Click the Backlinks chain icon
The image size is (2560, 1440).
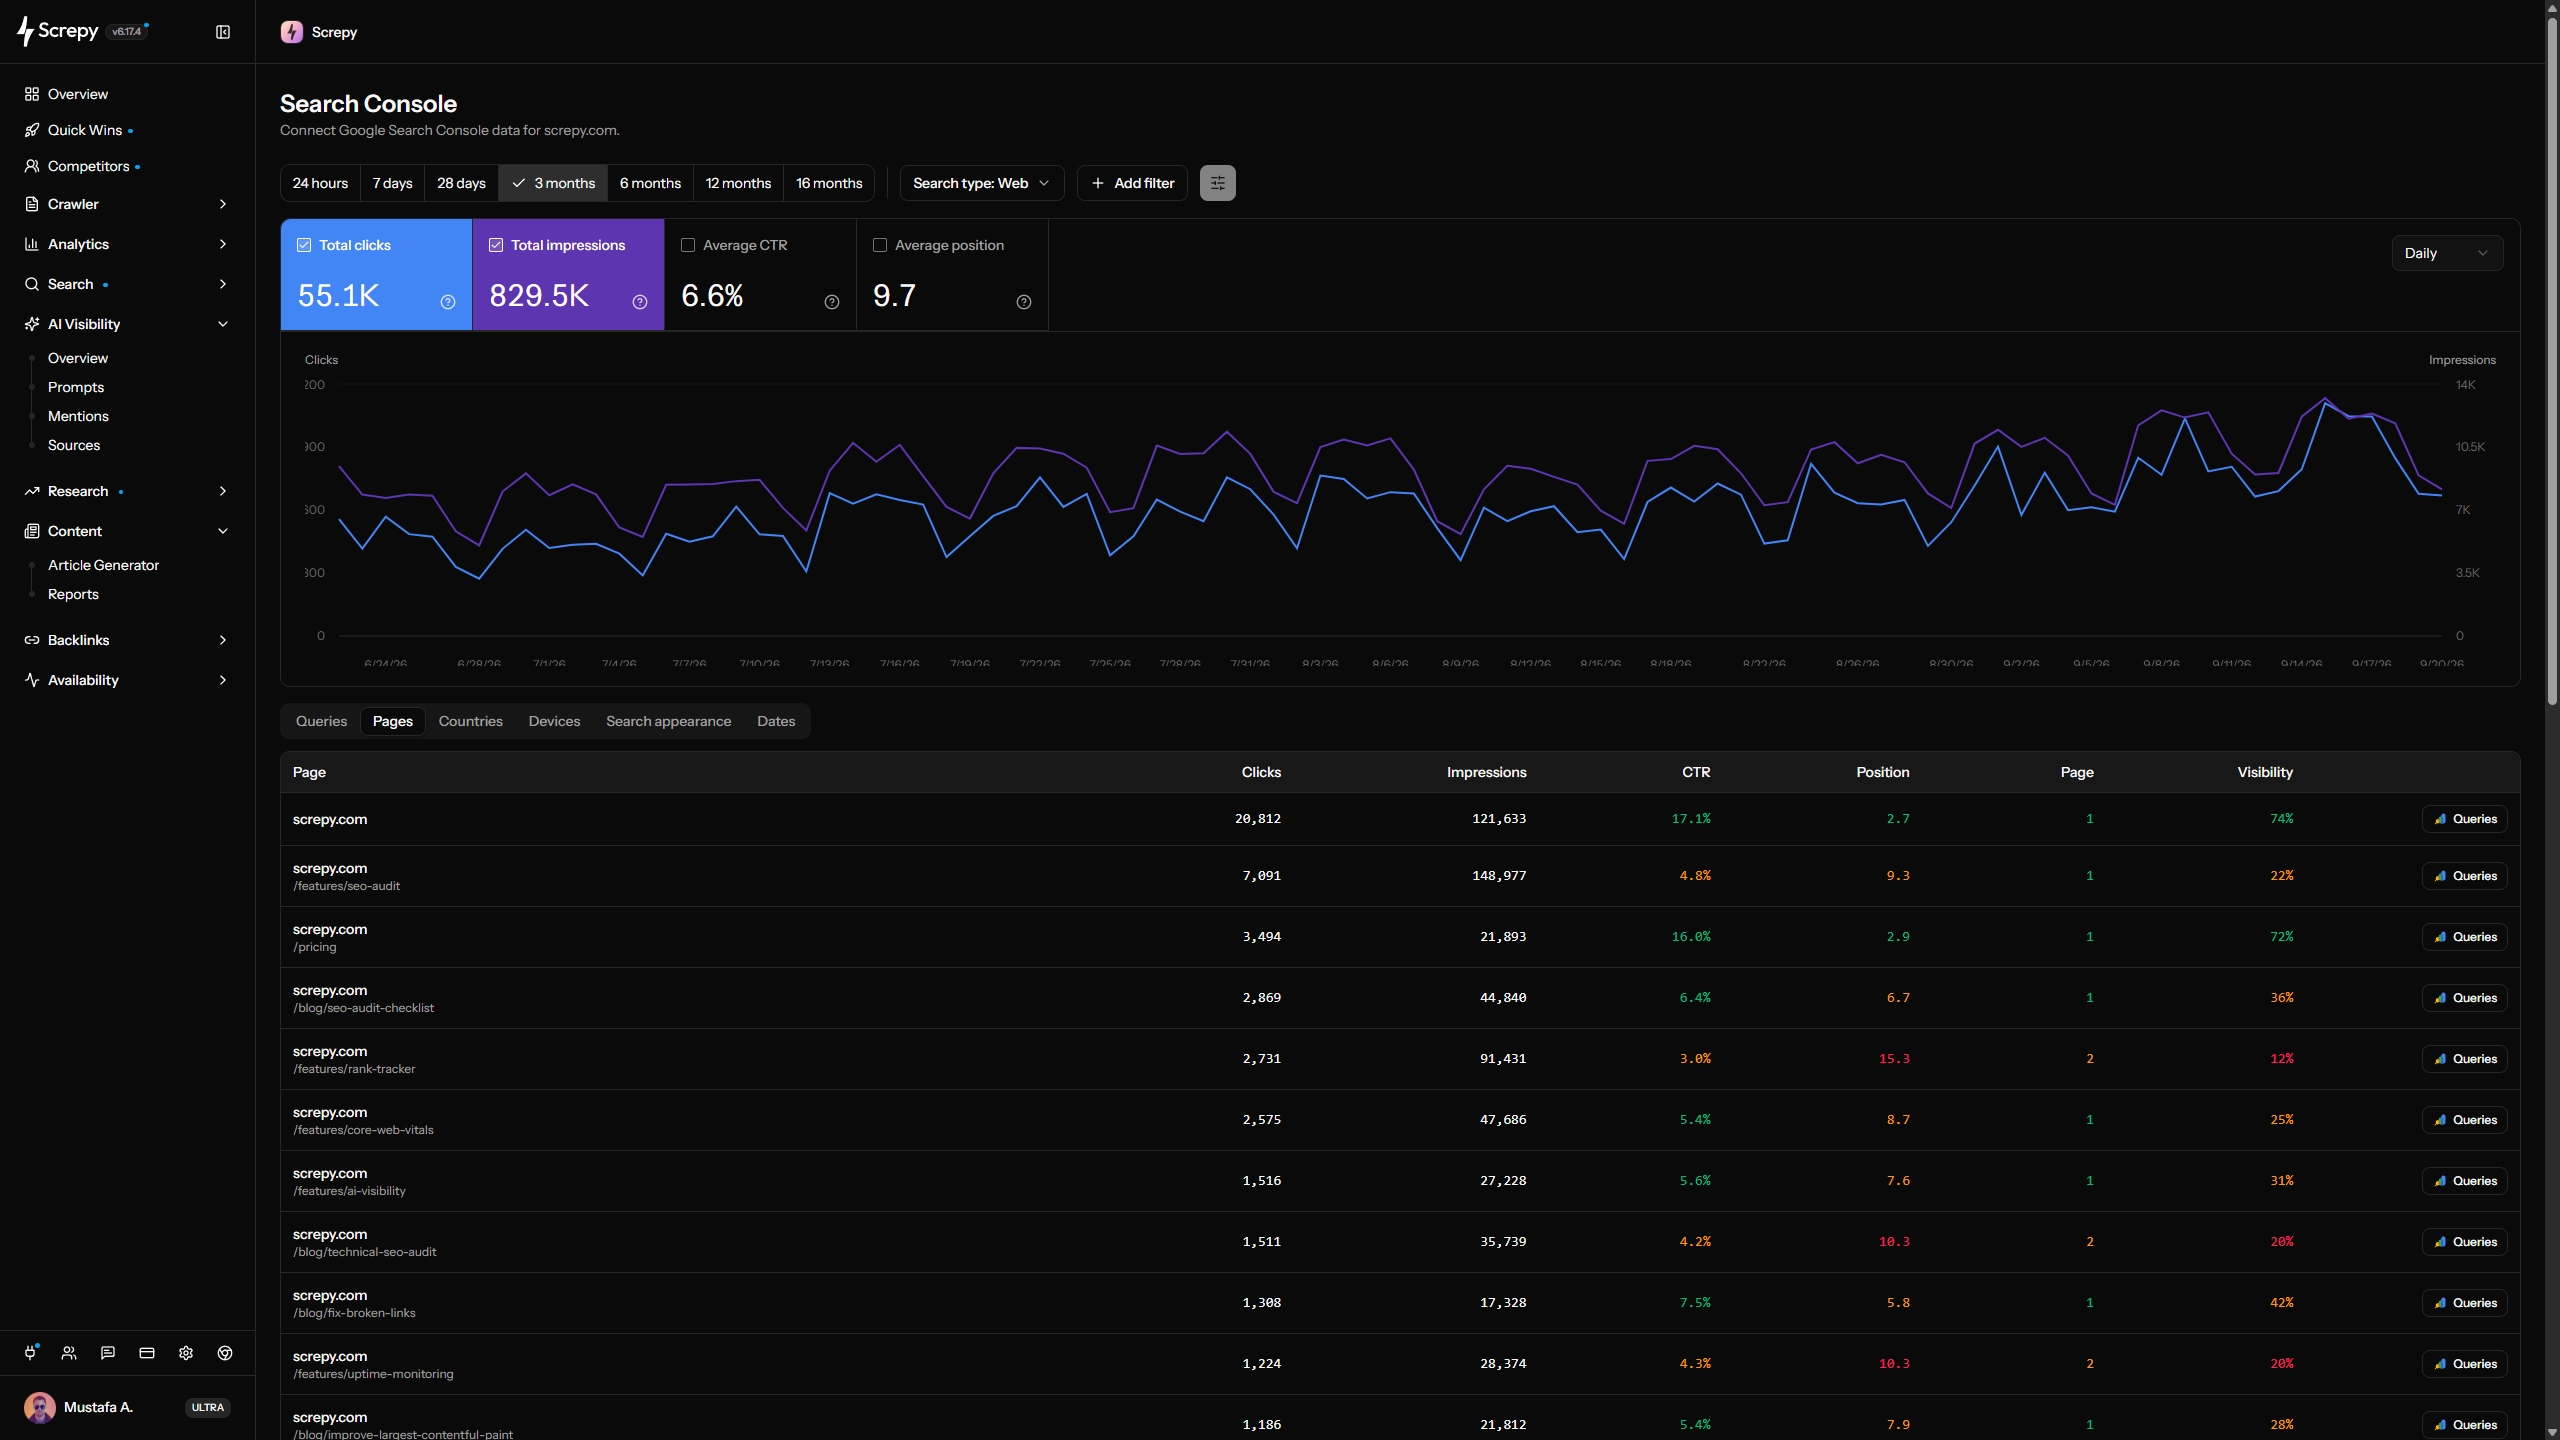[32, 640]
